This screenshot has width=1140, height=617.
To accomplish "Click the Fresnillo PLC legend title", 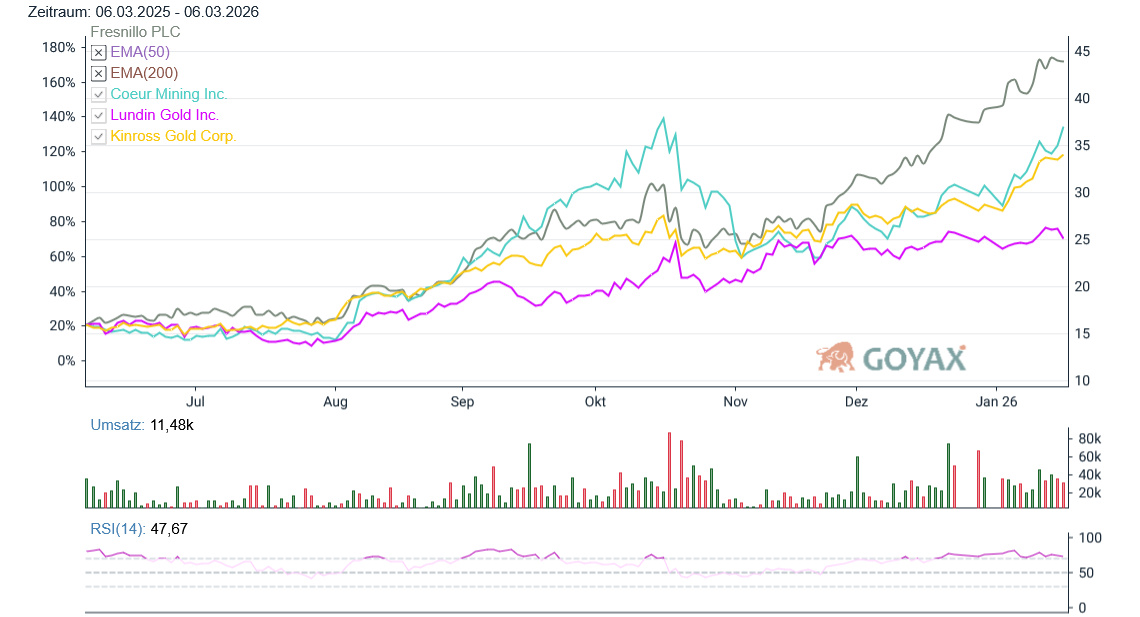I will 135,32.
